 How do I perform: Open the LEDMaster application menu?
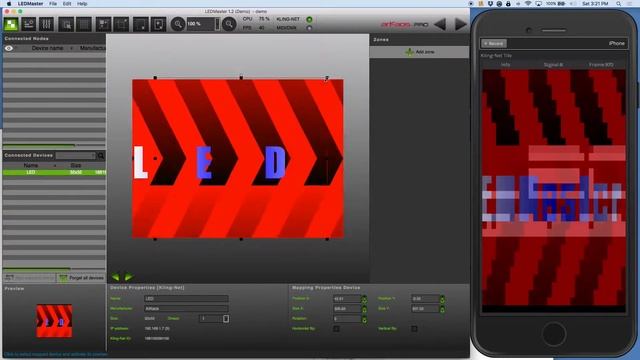coord(30,4)
